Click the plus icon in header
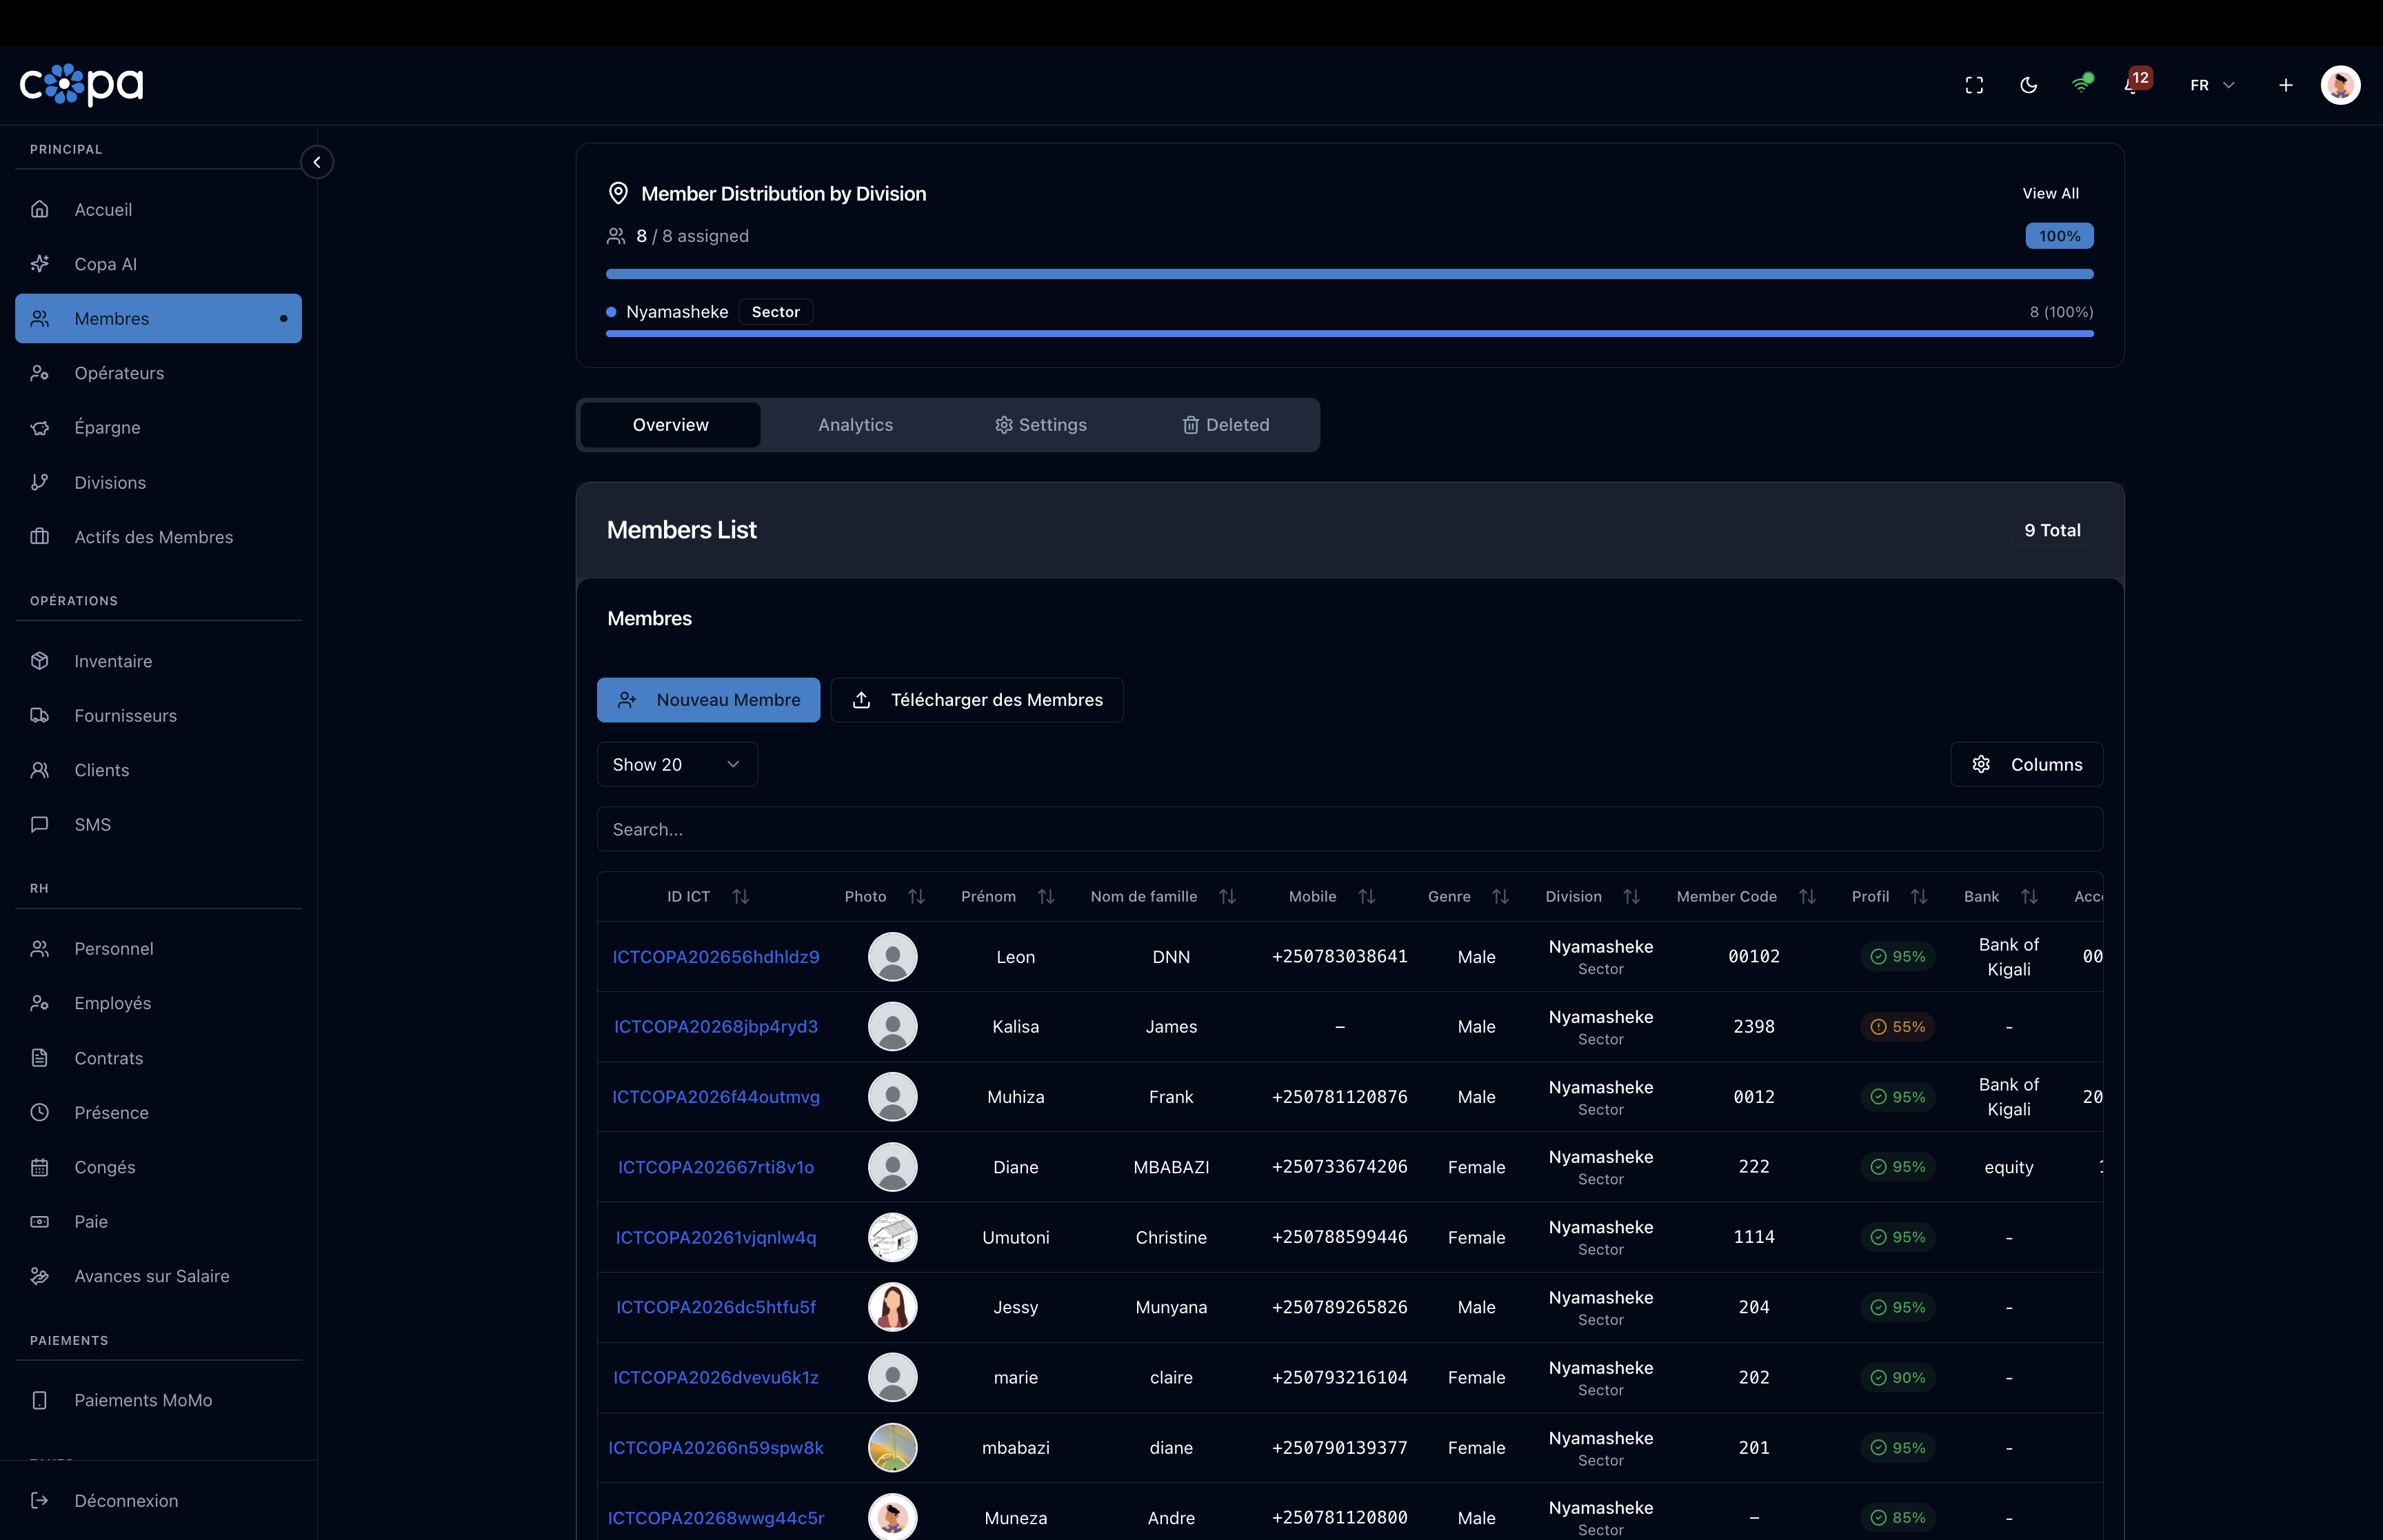Viewport: 2383px width, 1540px height. [2285, 85]
